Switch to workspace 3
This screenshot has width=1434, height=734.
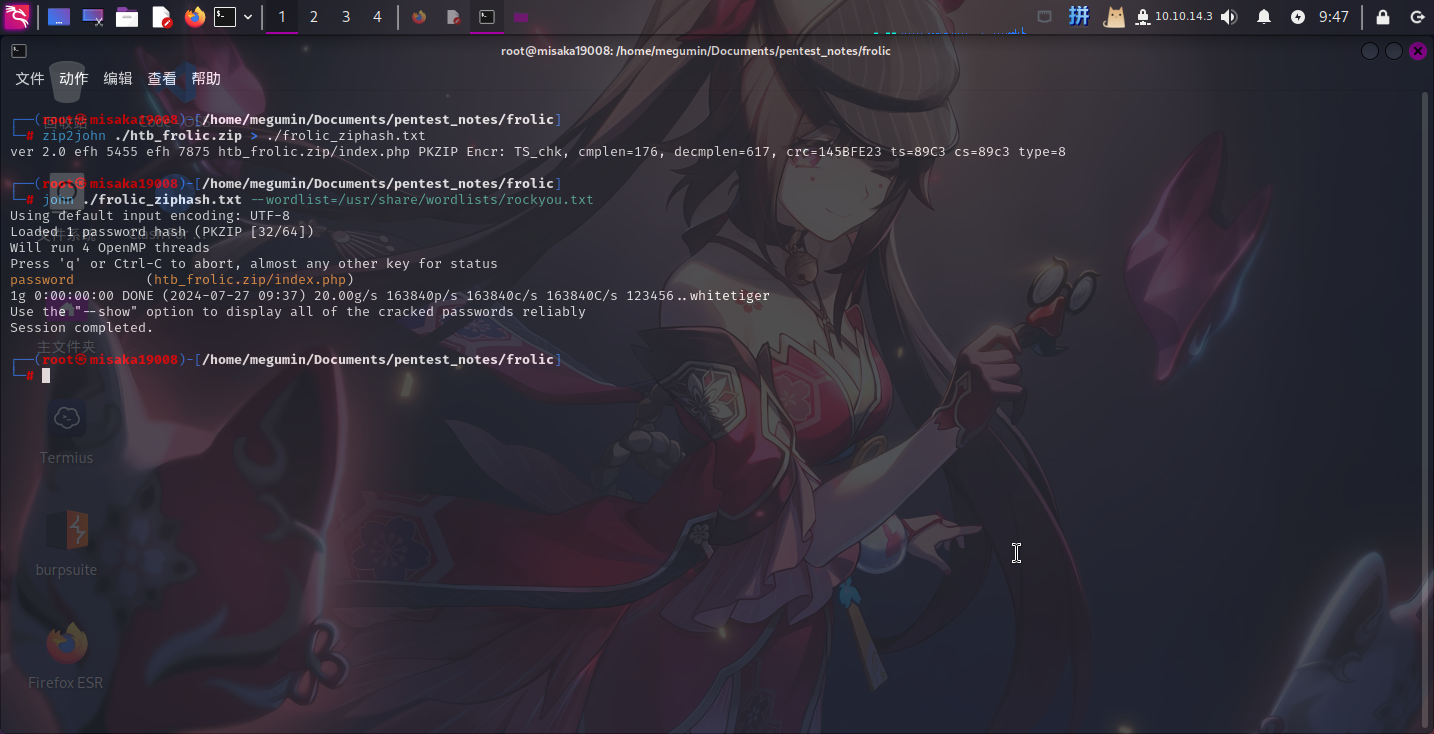346,17
